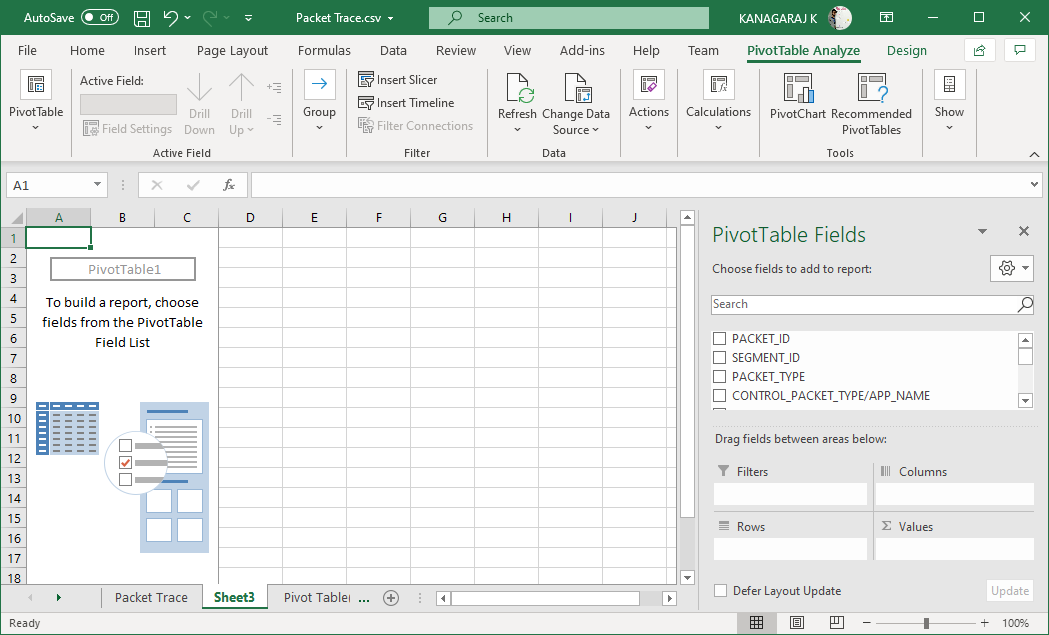Switch to the Home tab

[x=87, y=51]
